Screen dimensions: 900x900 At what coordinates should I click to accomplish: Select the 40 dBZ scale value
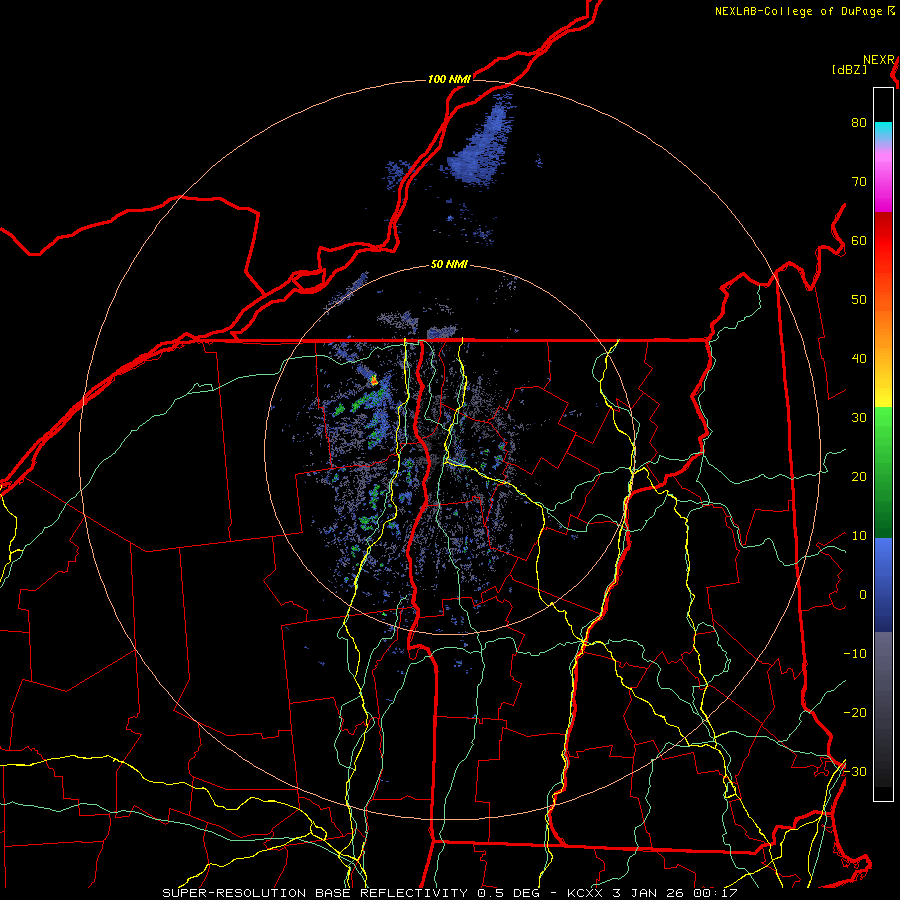pos(859,359)
